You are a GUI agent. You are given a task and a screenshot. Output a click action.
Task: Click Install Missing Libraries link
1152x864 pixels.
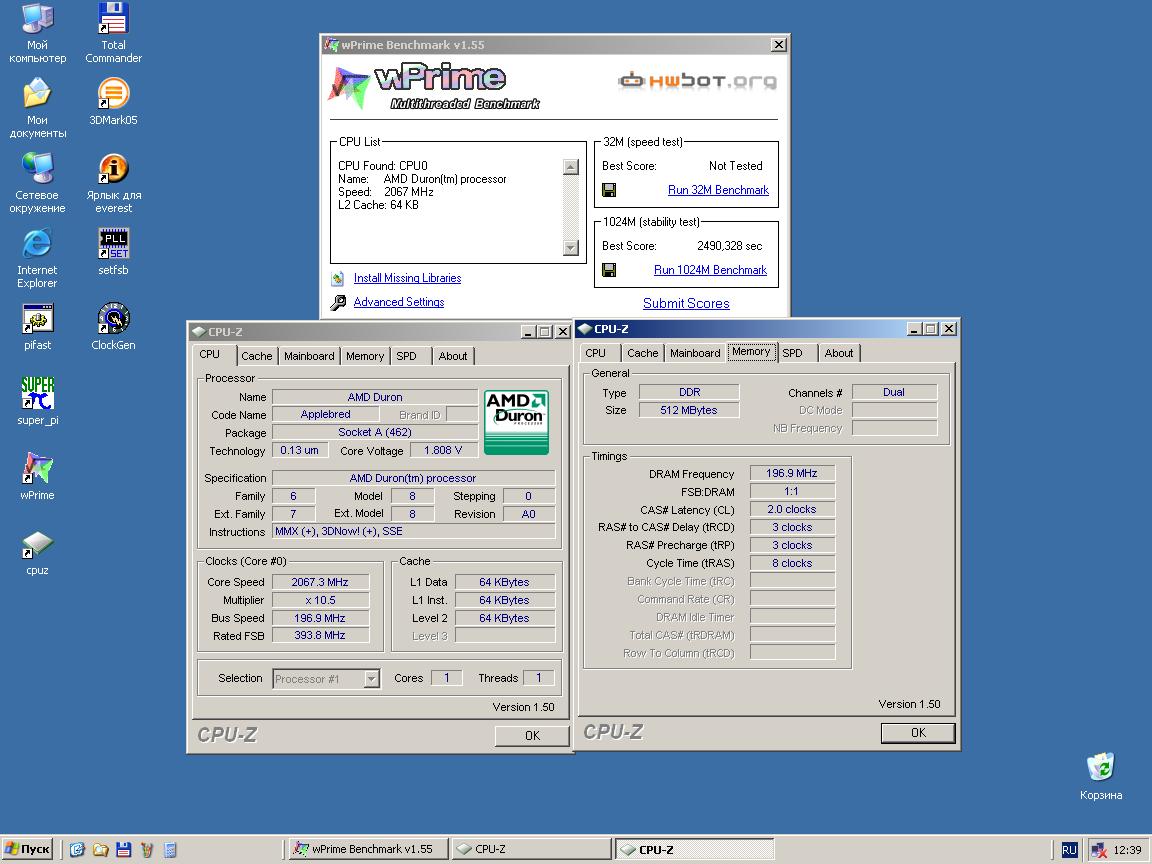click(x=407, y=278)
